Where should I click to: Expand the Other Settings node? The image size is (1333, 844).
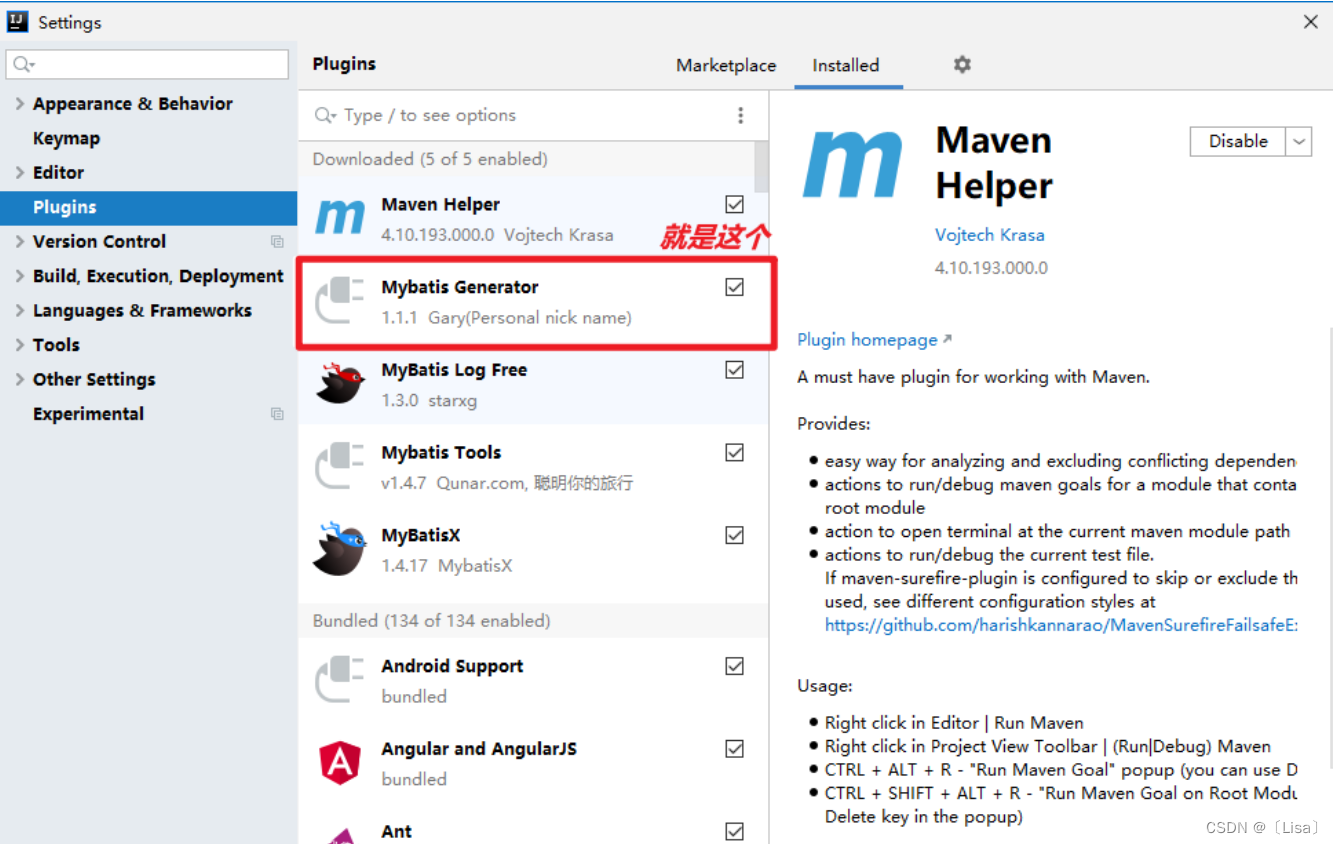(x=20, y=380)
